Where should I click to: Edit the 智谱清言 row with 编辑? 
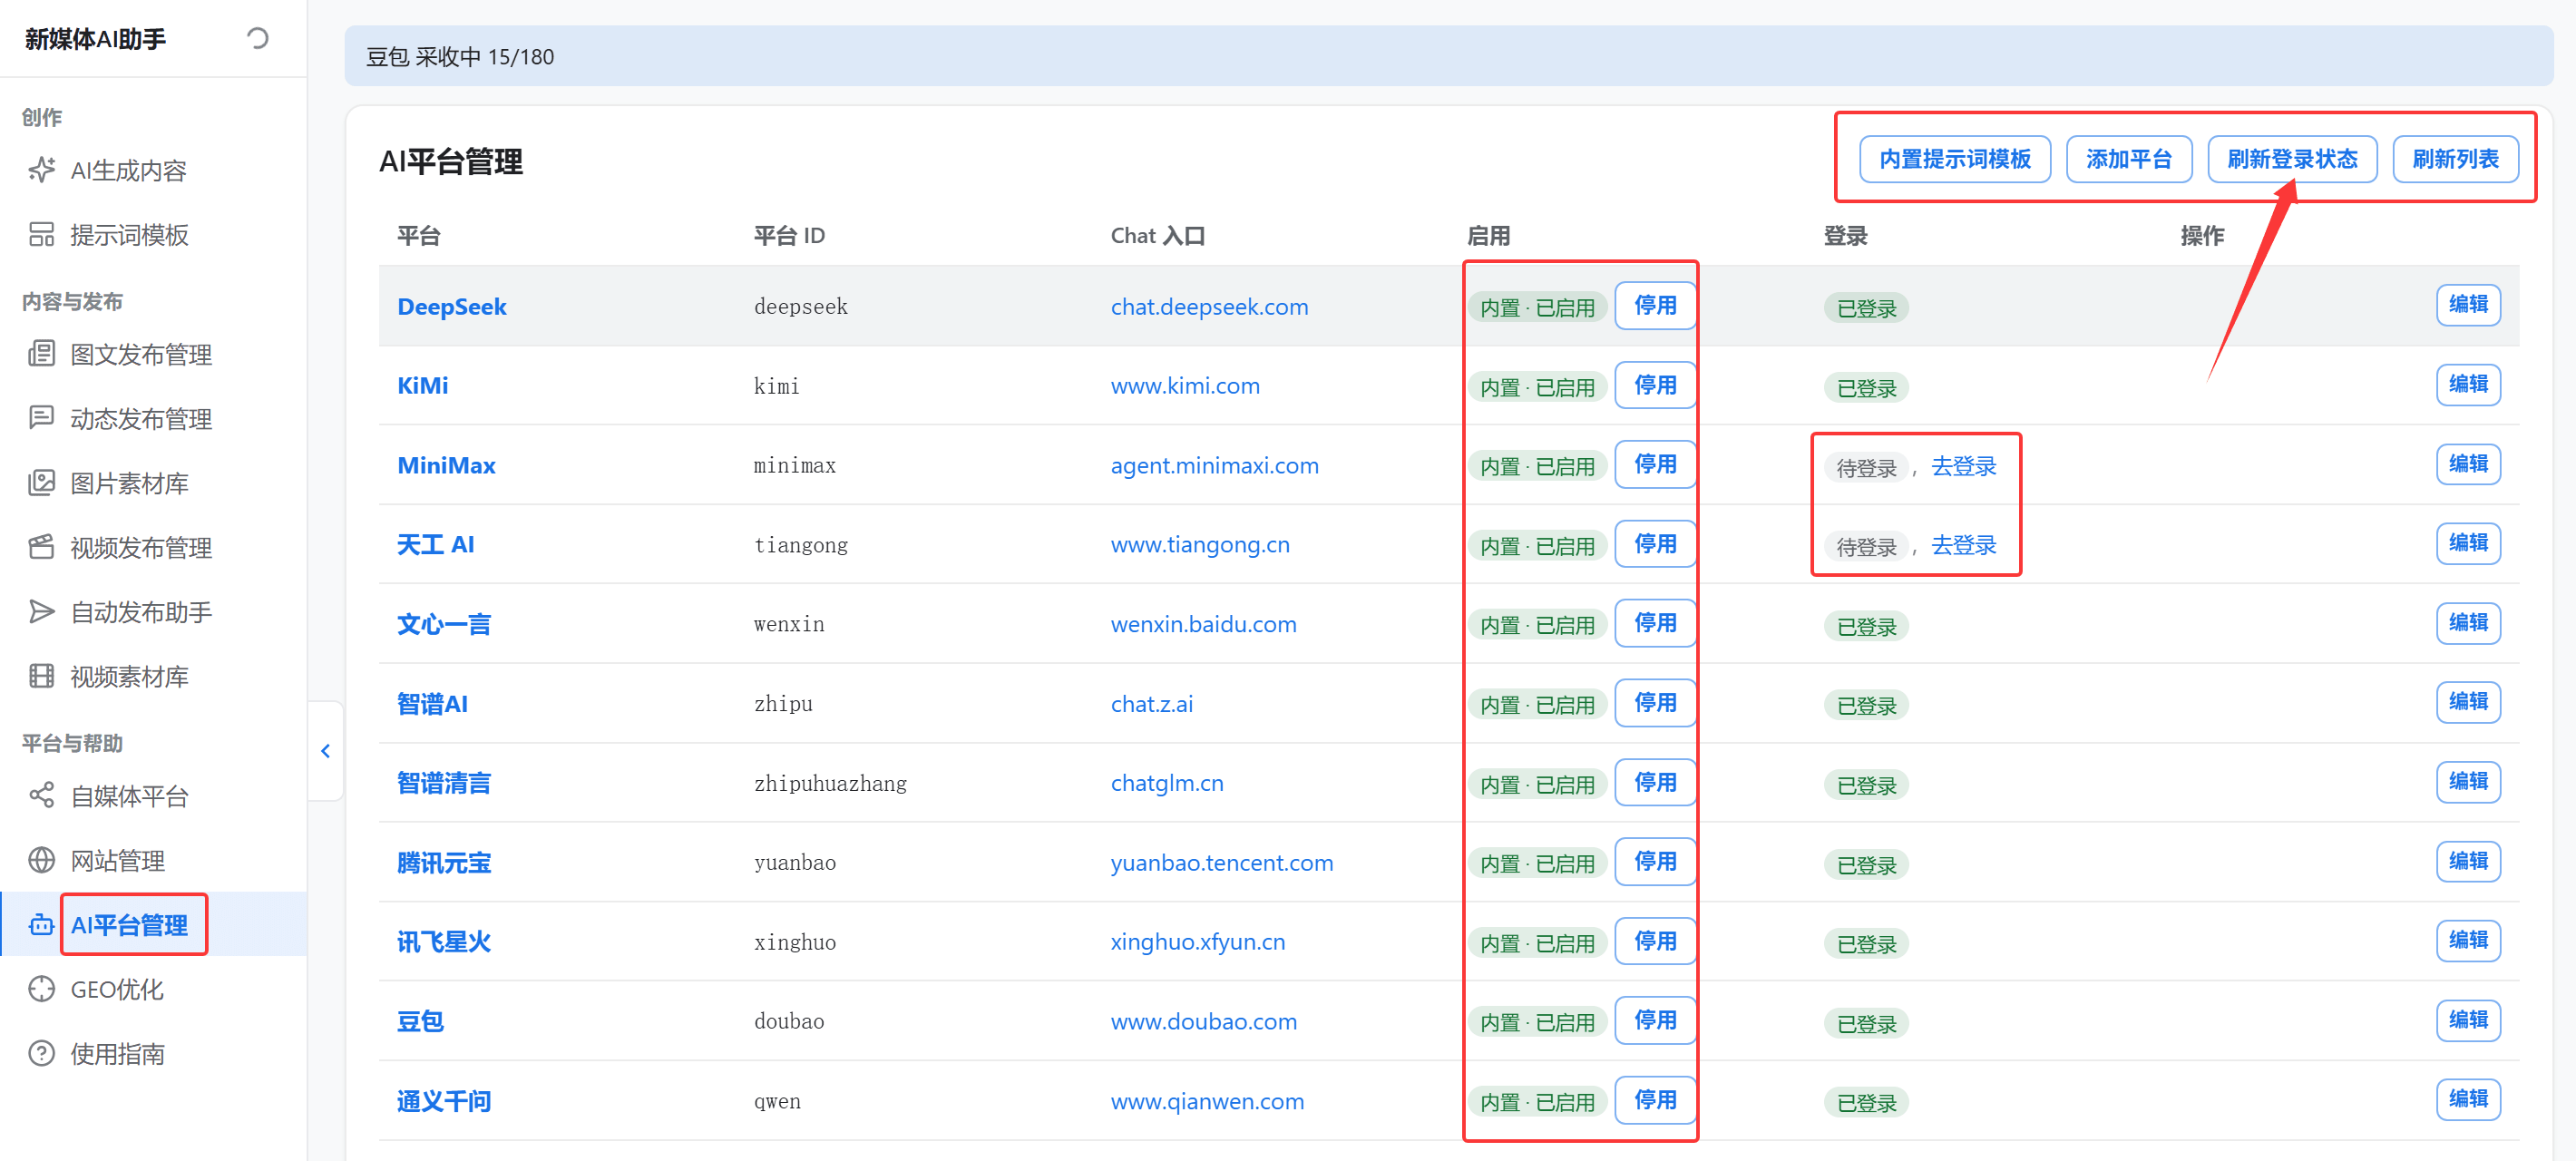point(2468,782)
